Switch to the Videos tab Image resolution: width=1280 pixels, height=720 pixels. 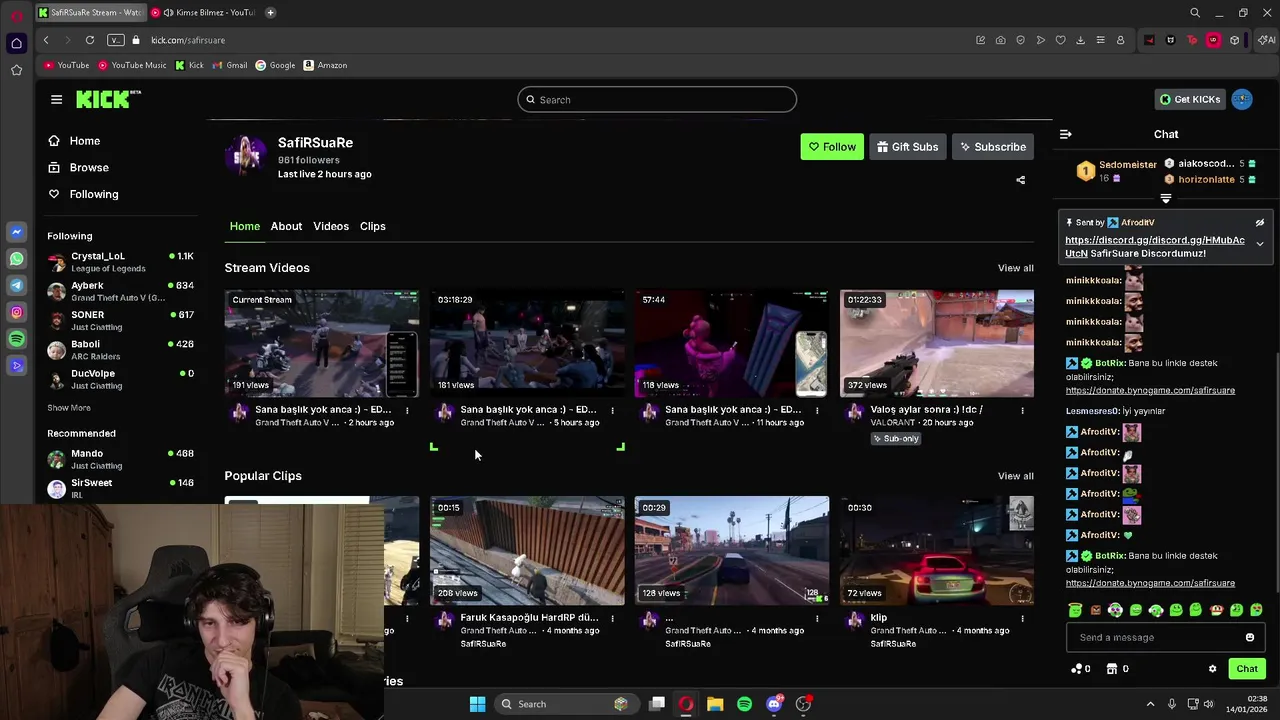pyautogui.click(x=331, y=226)
